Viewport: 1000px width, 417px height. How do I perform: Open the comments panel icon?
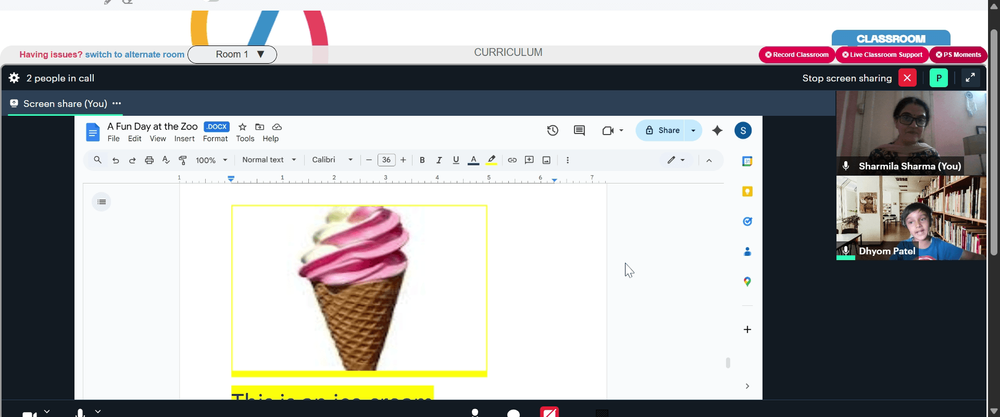(579, 130)
